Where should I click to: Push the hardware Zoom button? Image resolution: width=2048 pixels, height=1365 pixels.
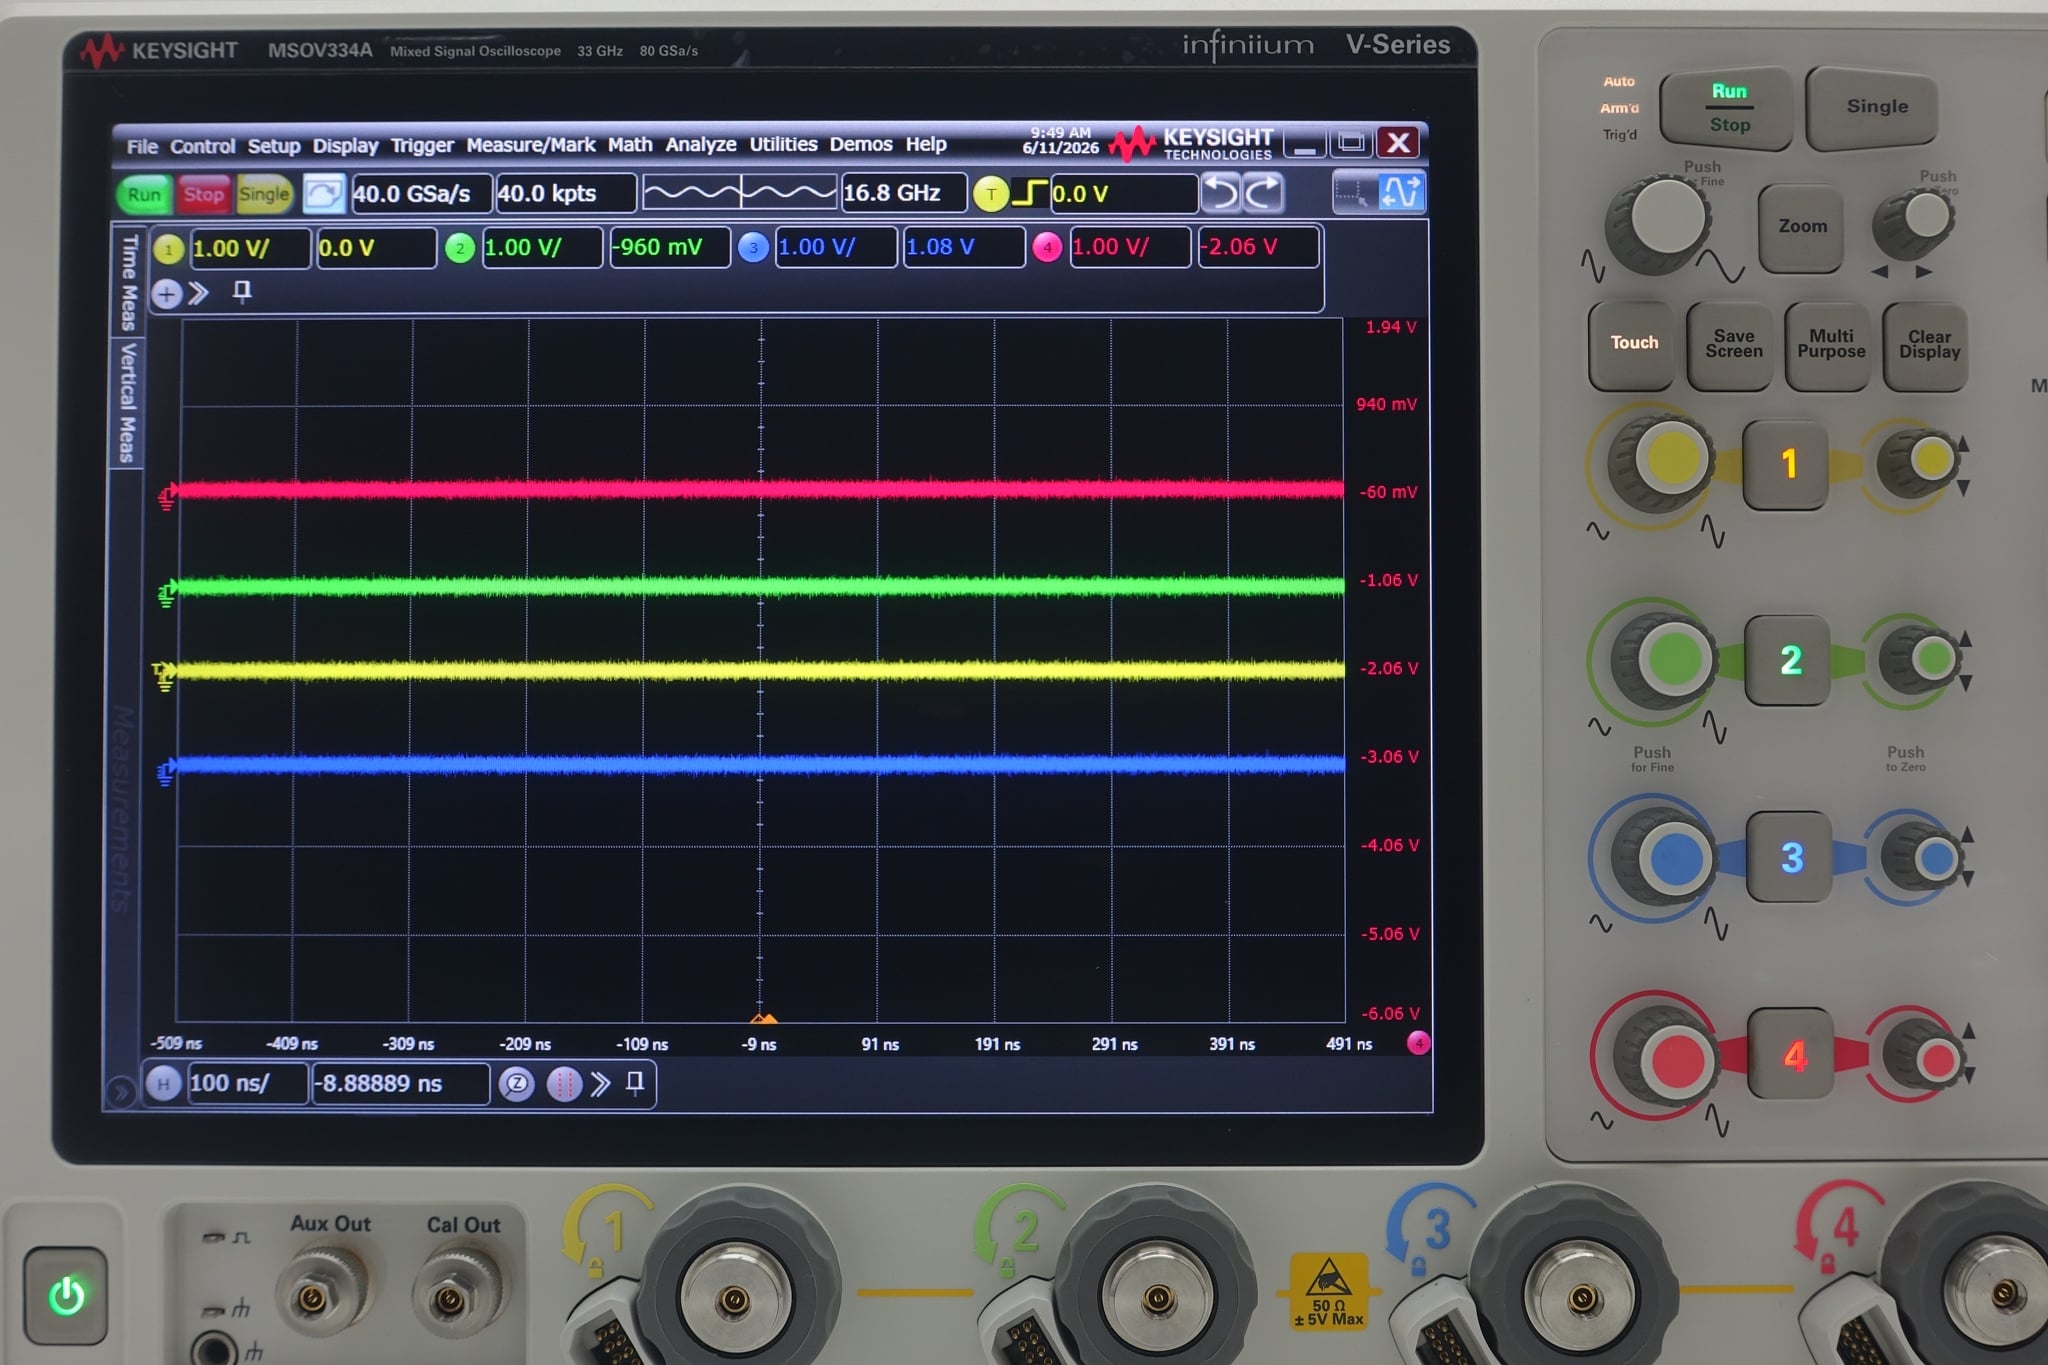(x=1802, y=227)
